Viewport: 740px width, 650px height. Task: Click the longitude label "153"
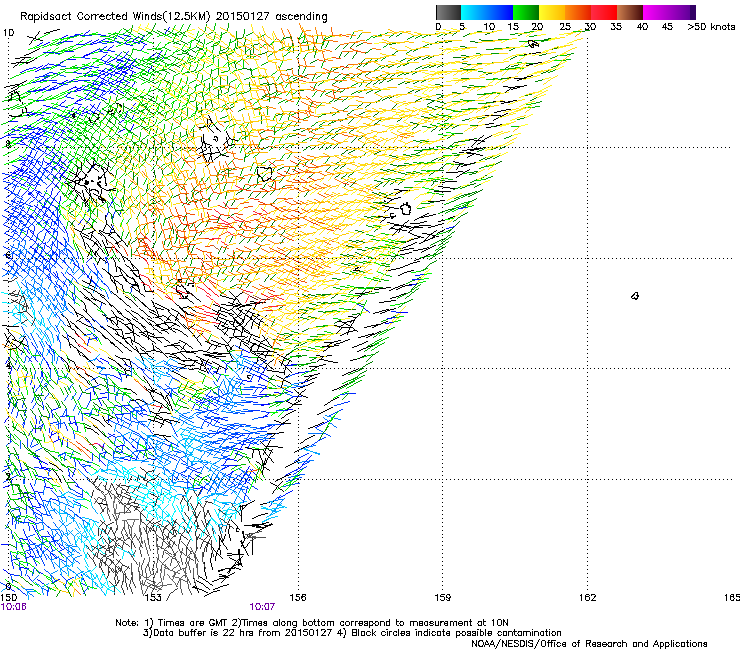[x=153, y=598]
